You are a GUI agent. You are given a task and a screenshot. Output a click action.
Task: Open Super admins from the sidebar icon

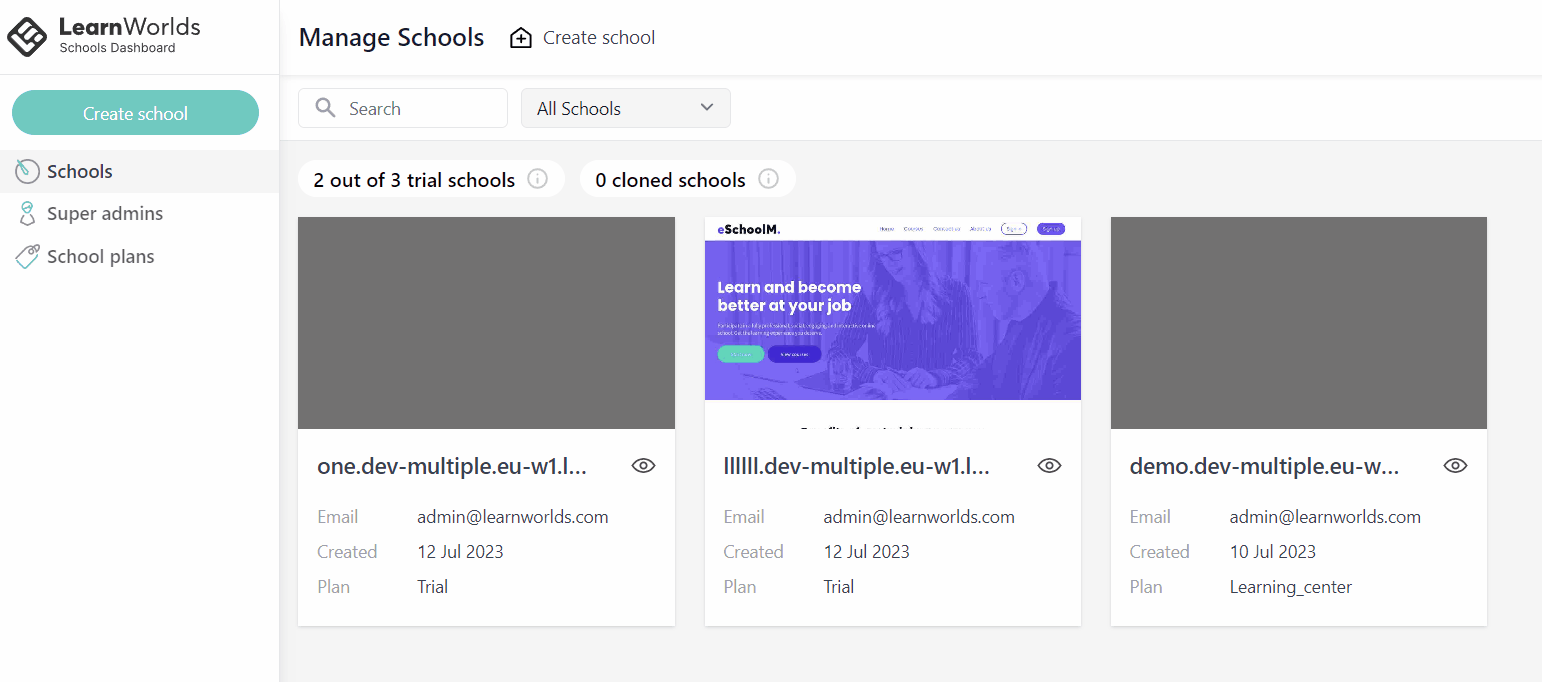(28, 213)
